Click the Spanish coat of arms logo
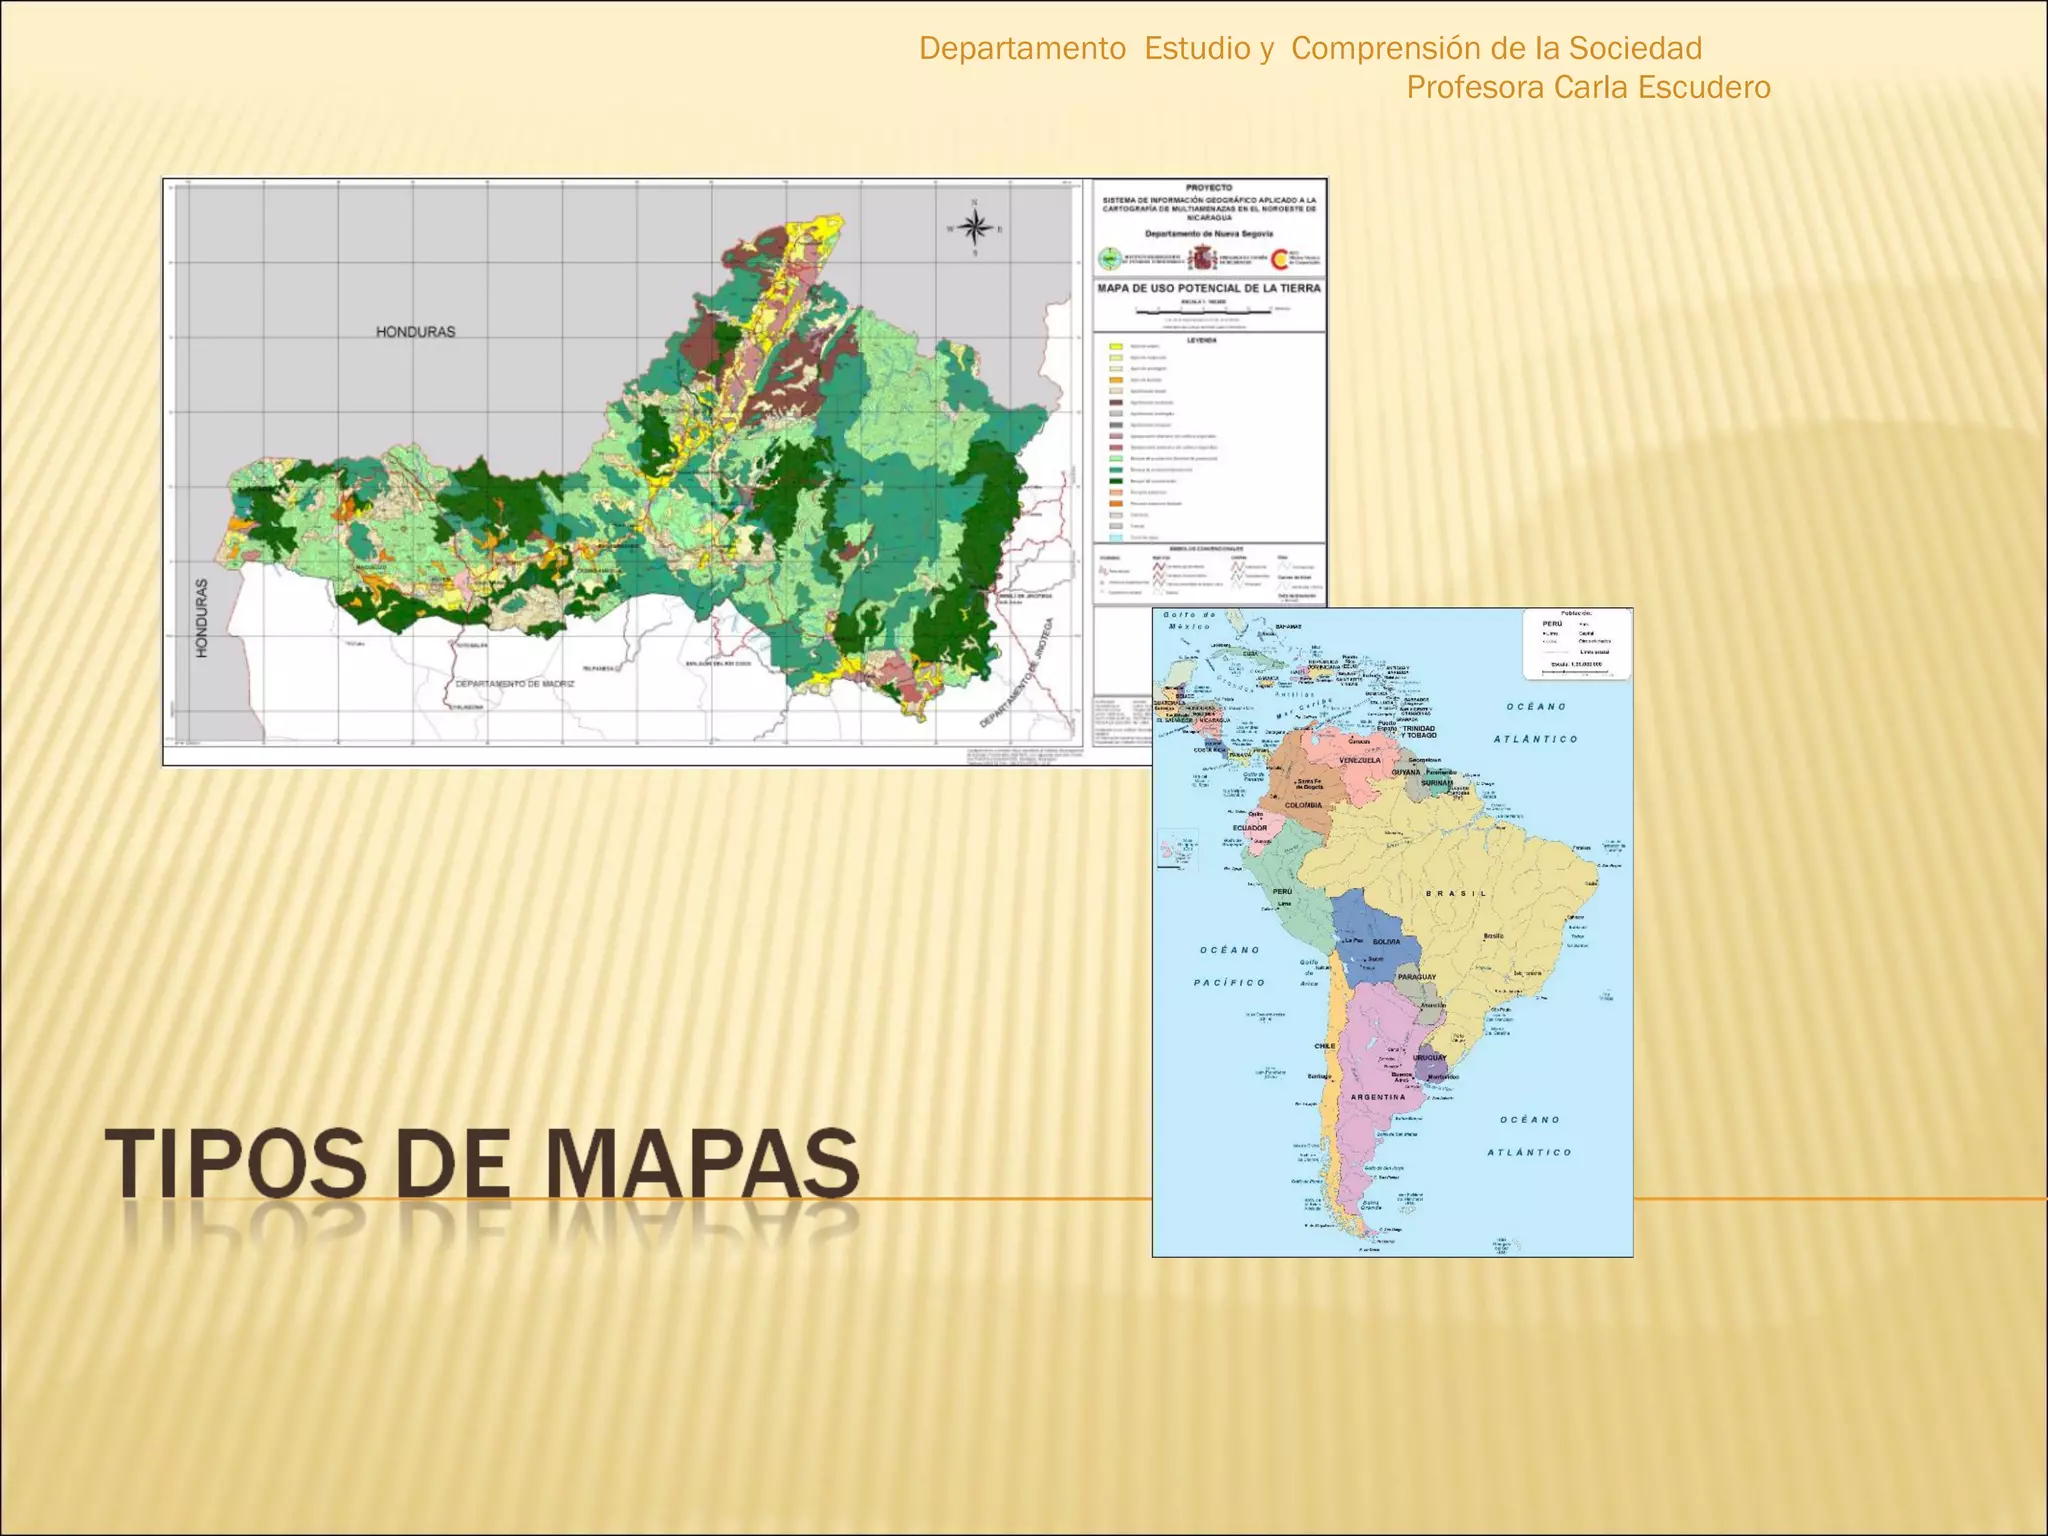The width and height of the screenshot is (2048, 1536). pos(1201,259)
